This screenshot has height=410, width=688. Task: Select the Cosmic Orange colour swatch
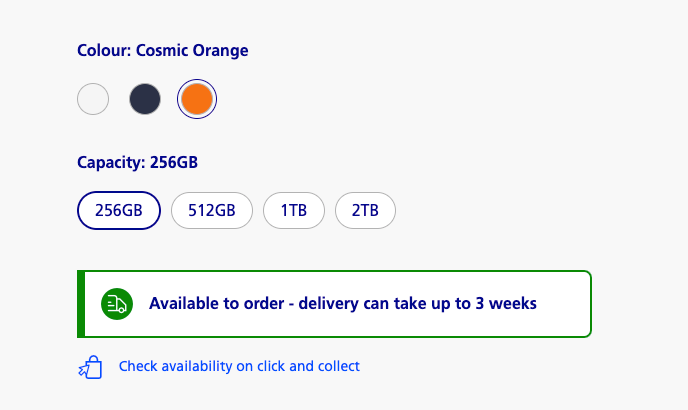(x=197, y=99)
